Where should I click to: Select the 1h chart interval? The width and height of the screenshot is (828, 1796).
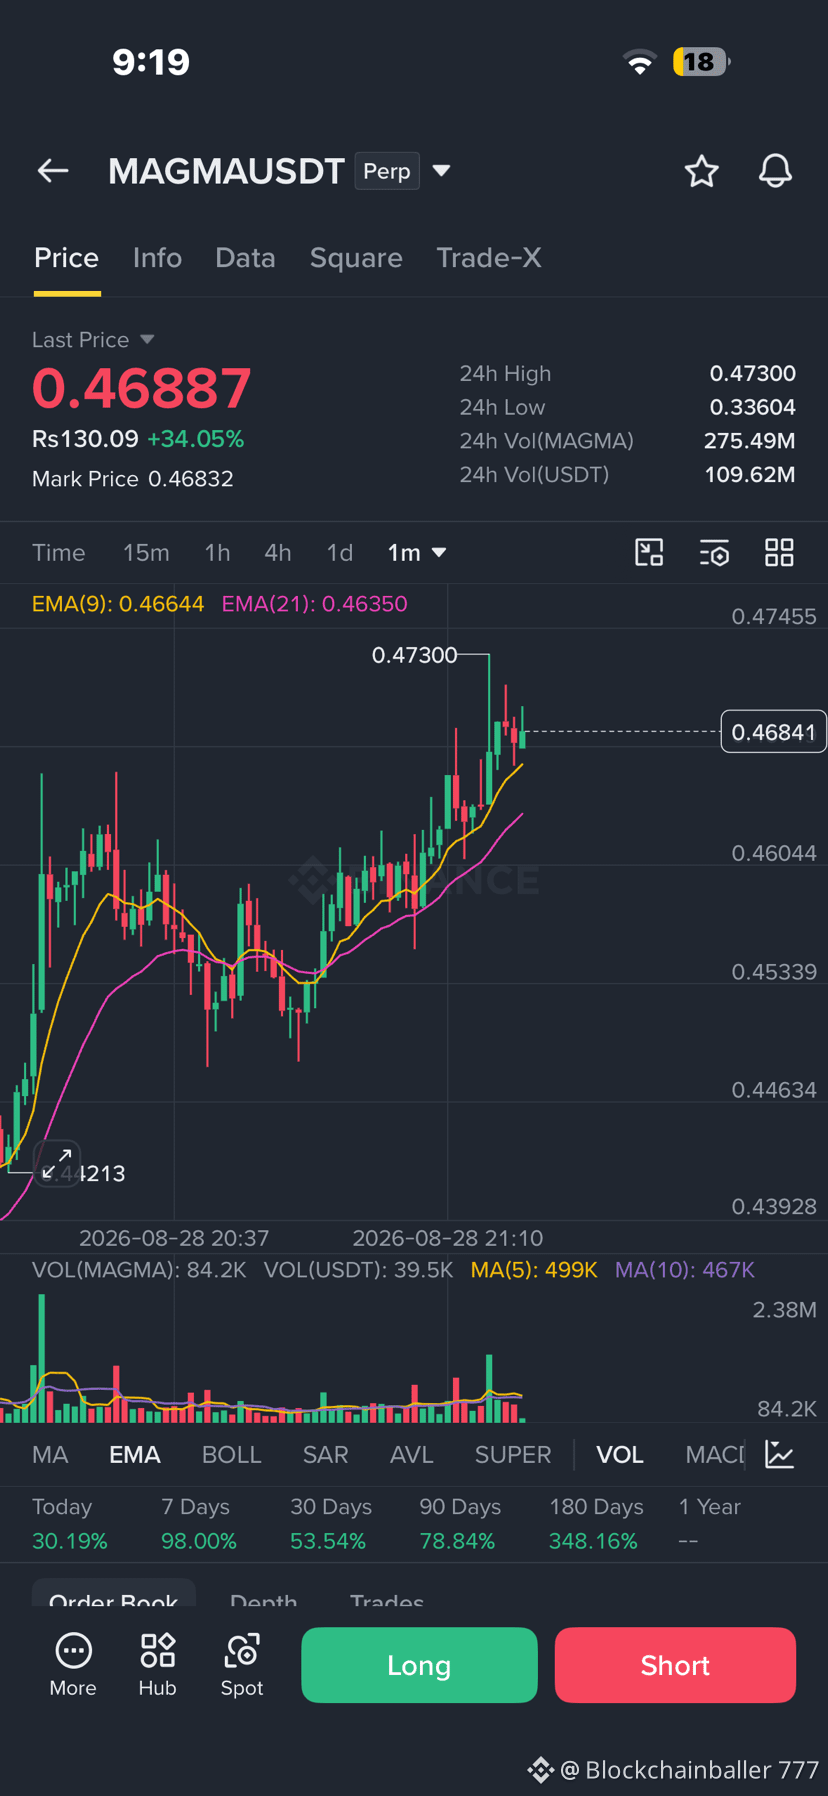217,553
